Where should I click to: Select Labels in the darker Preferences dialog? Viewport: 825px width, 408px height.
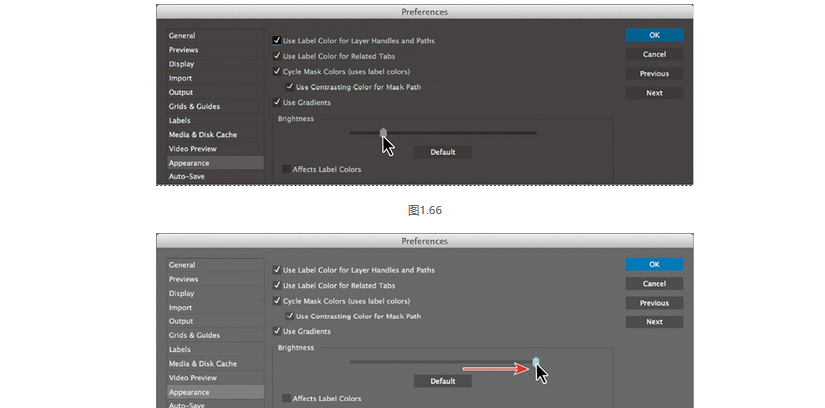215,121
